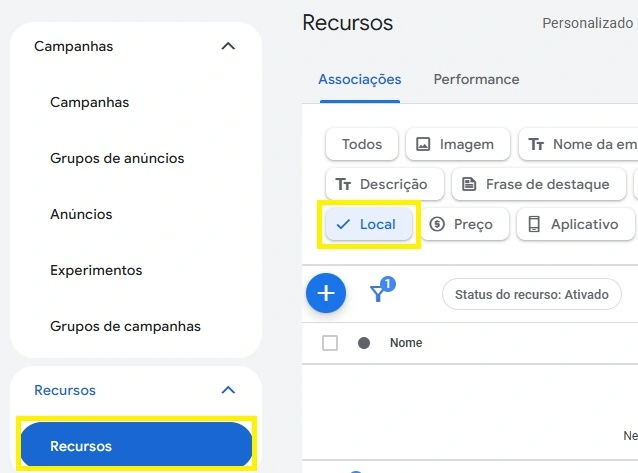Go to Anúncios
This screenshot has width=638, height=473.
(x=81, y=214)
